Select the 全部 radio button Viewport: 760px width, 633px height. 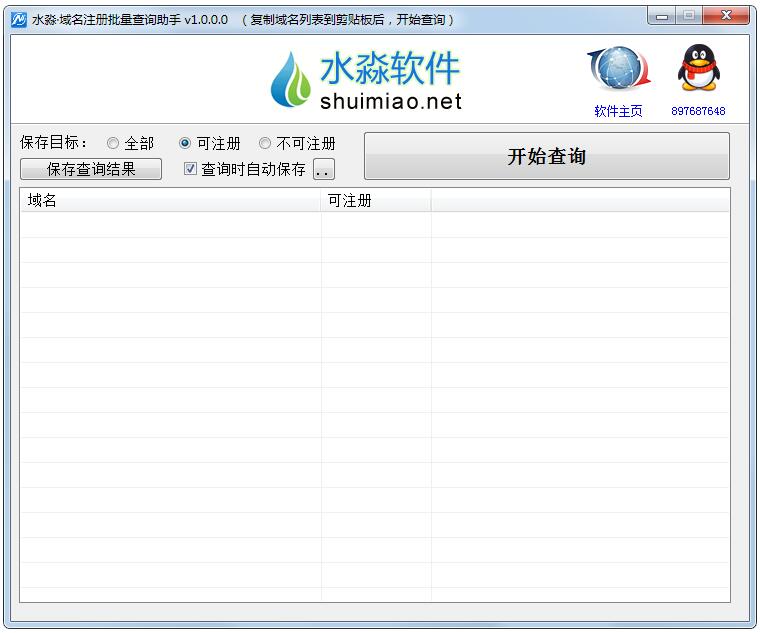(x=112, y=143)
